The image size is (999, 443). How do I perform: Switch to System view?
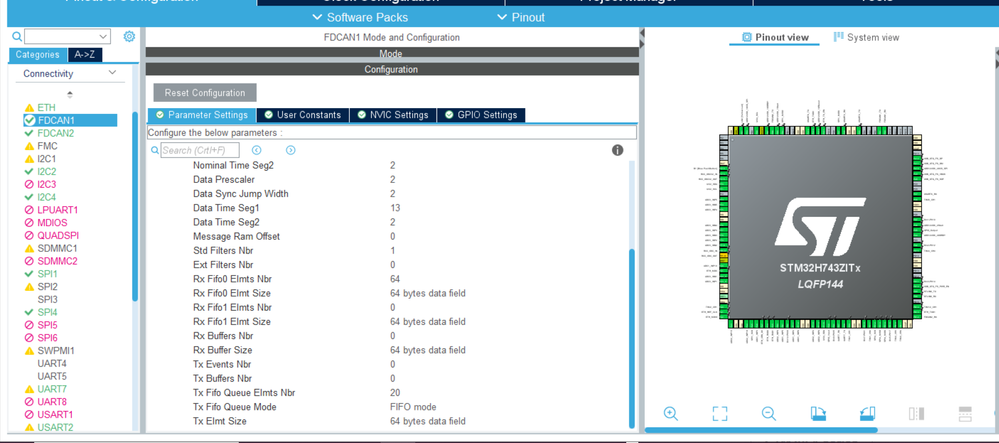tap(866, 37)
